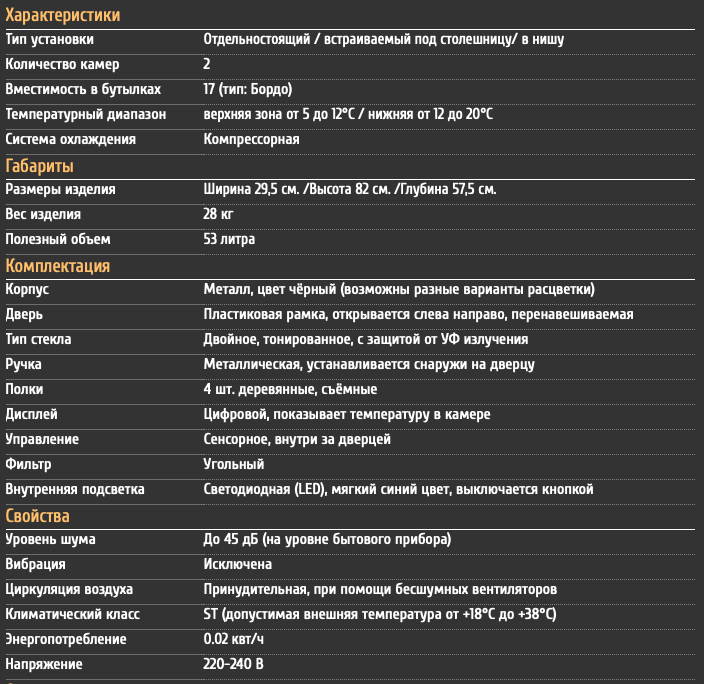Click the 53 литра volume value
The width and height of the screenshot is (704, 684).
point(229,239)
